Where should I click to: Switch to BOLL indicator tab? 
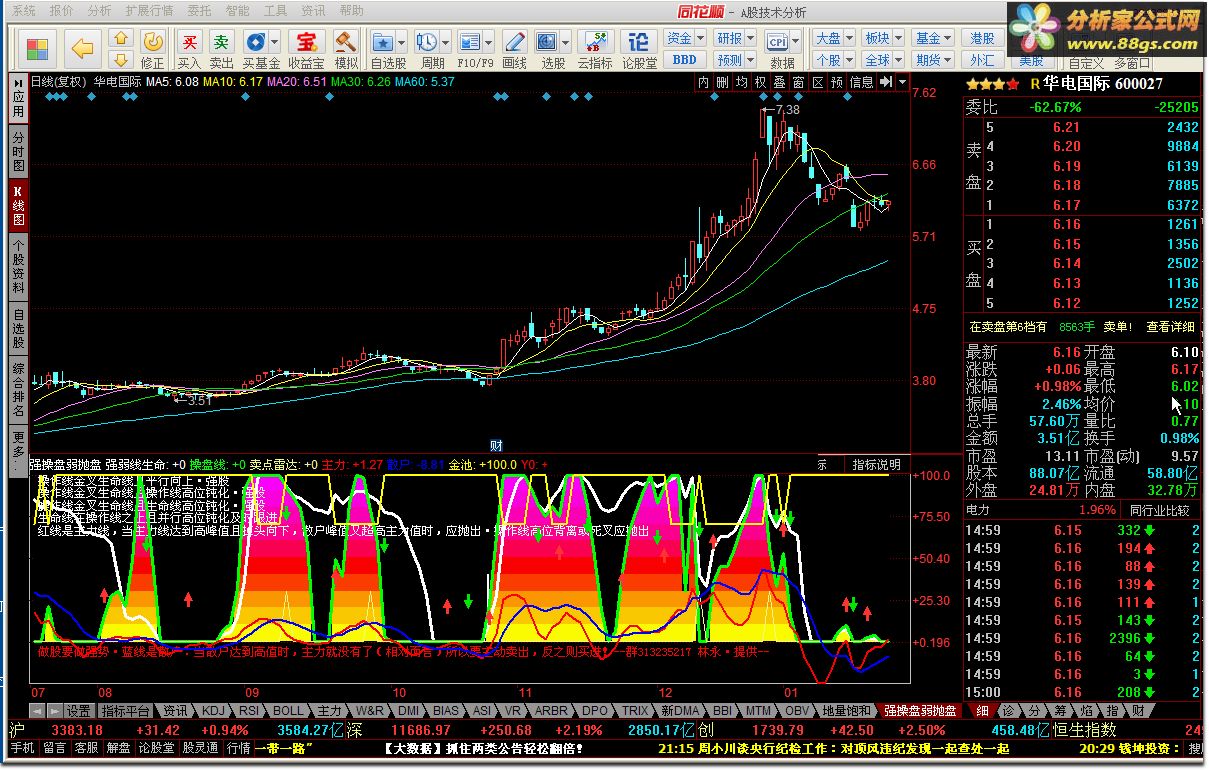(288, 711)
